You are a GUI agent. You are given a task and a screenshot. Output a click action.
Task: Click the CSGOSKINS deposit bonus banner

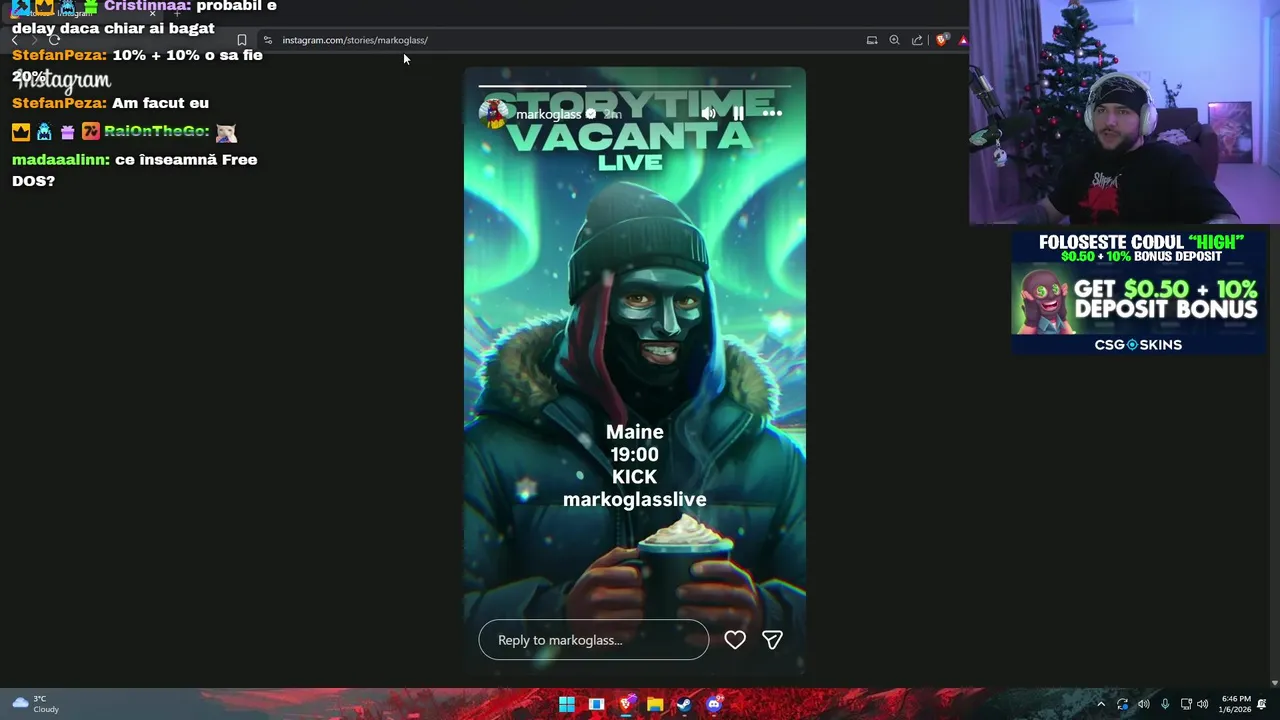coord(1138,293)
